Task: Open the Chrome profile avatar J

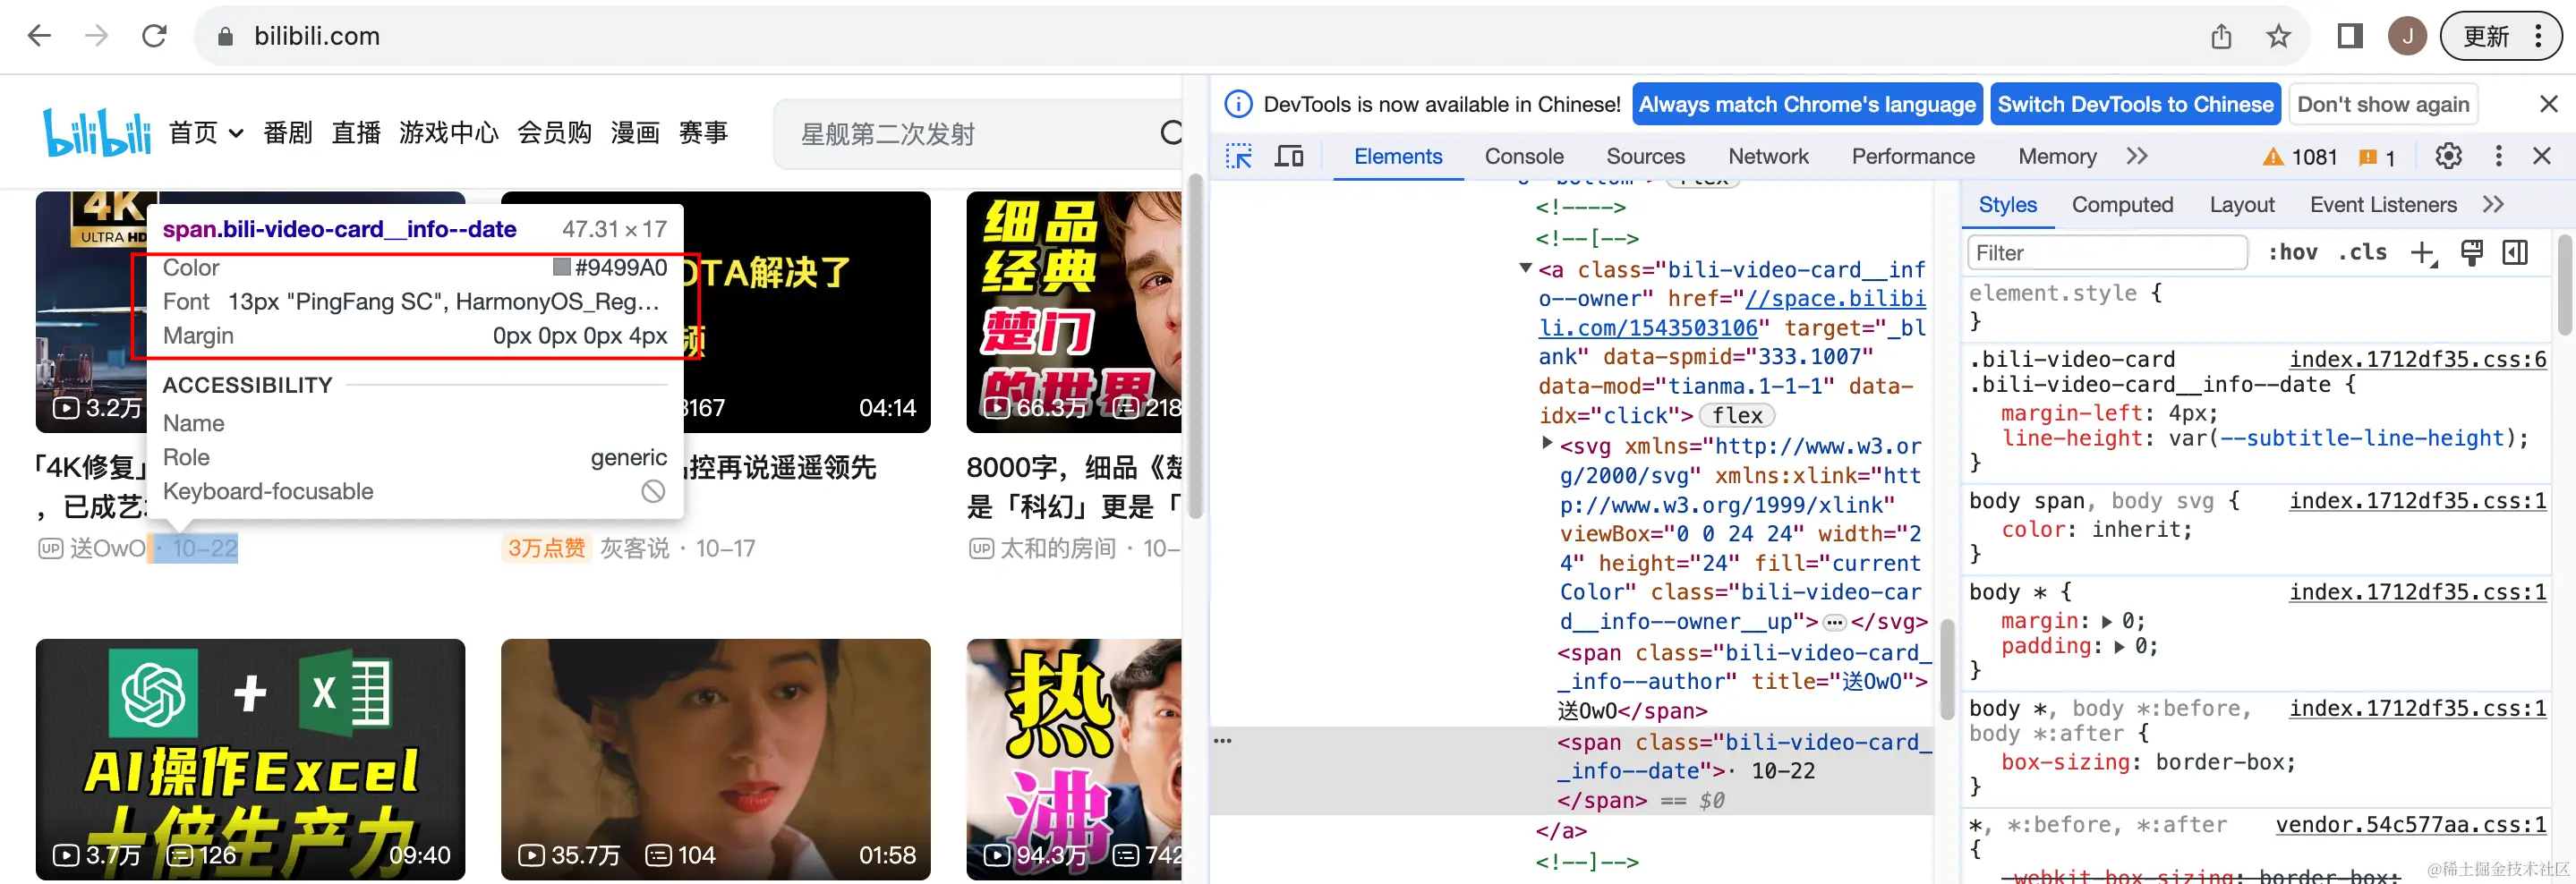Action: tap(2407, 37)
